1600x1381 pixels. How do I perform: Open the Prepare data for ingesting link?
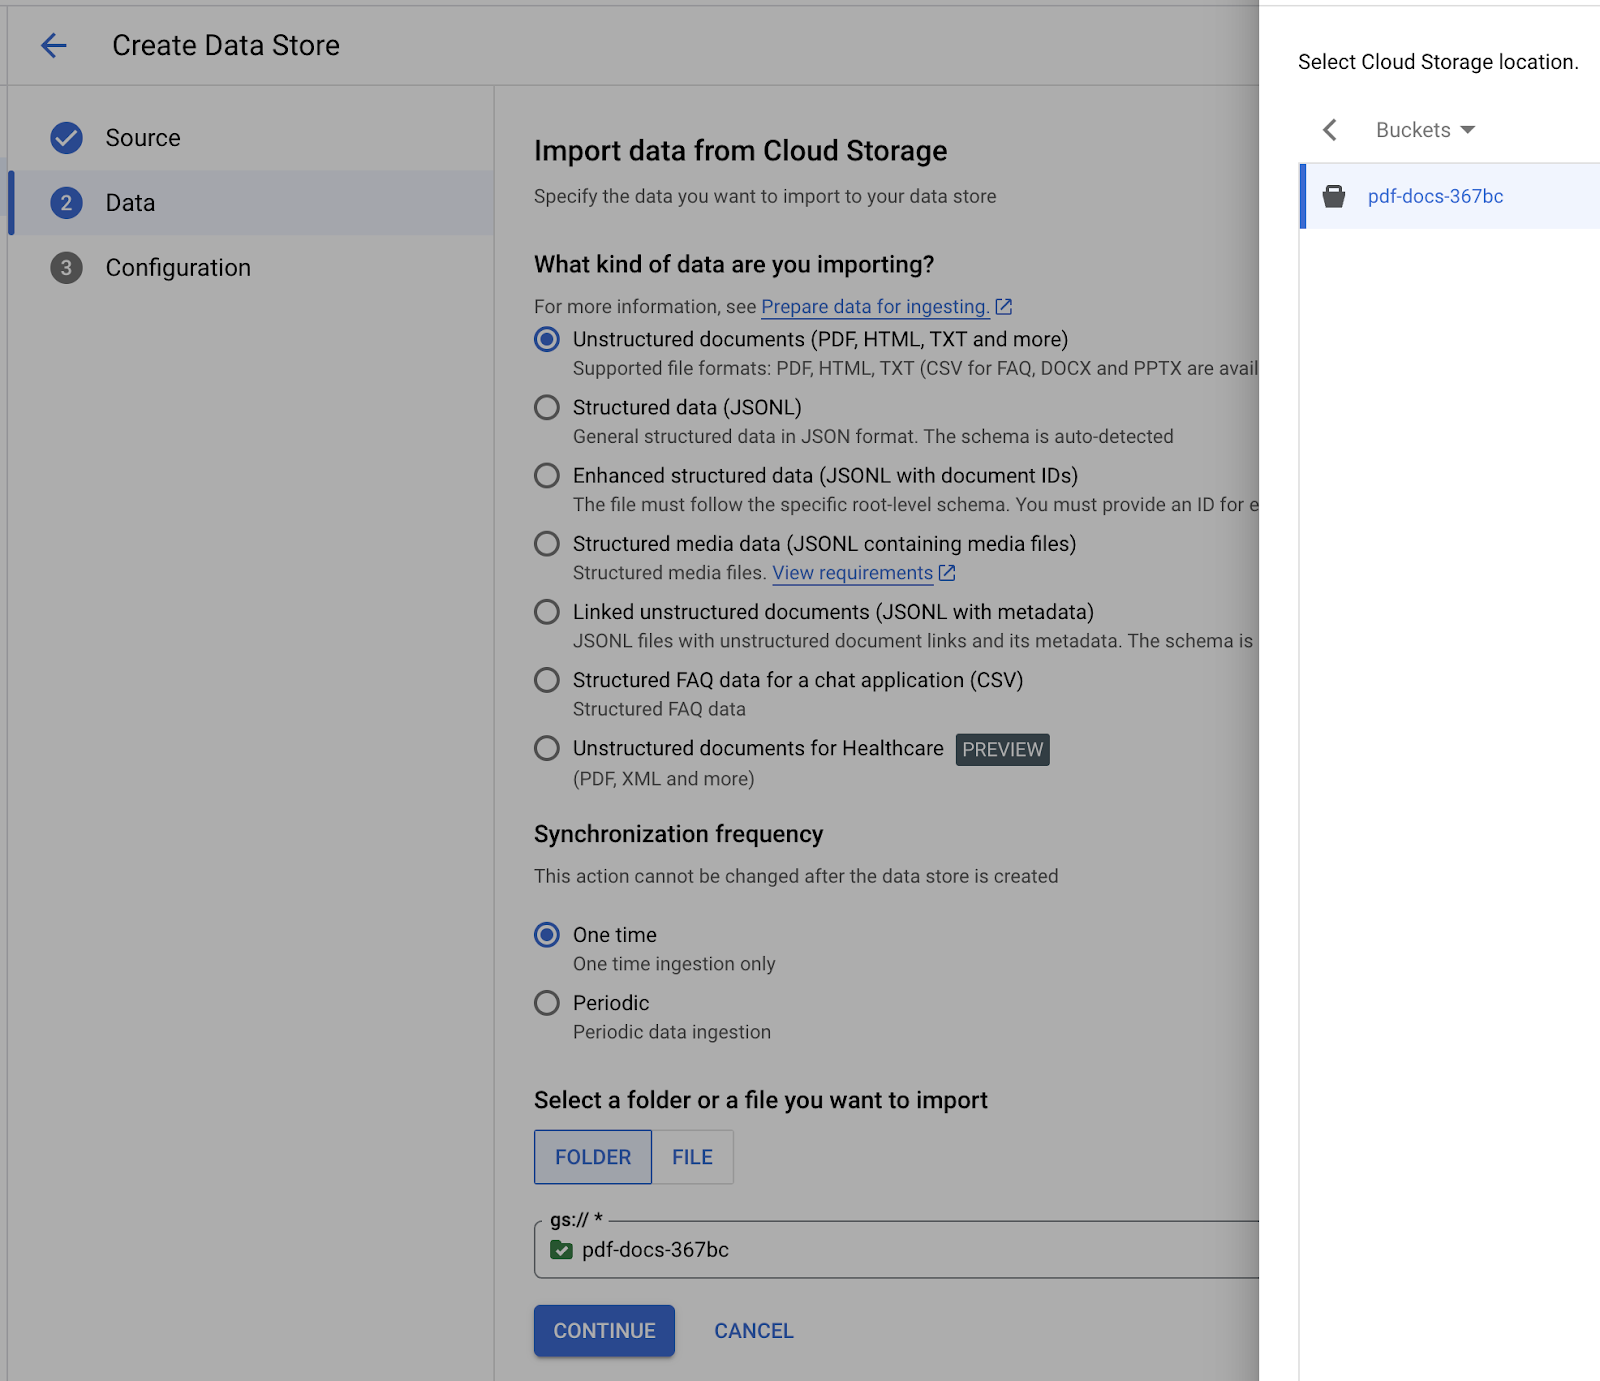pyautogui.click(x=875, y=307)
